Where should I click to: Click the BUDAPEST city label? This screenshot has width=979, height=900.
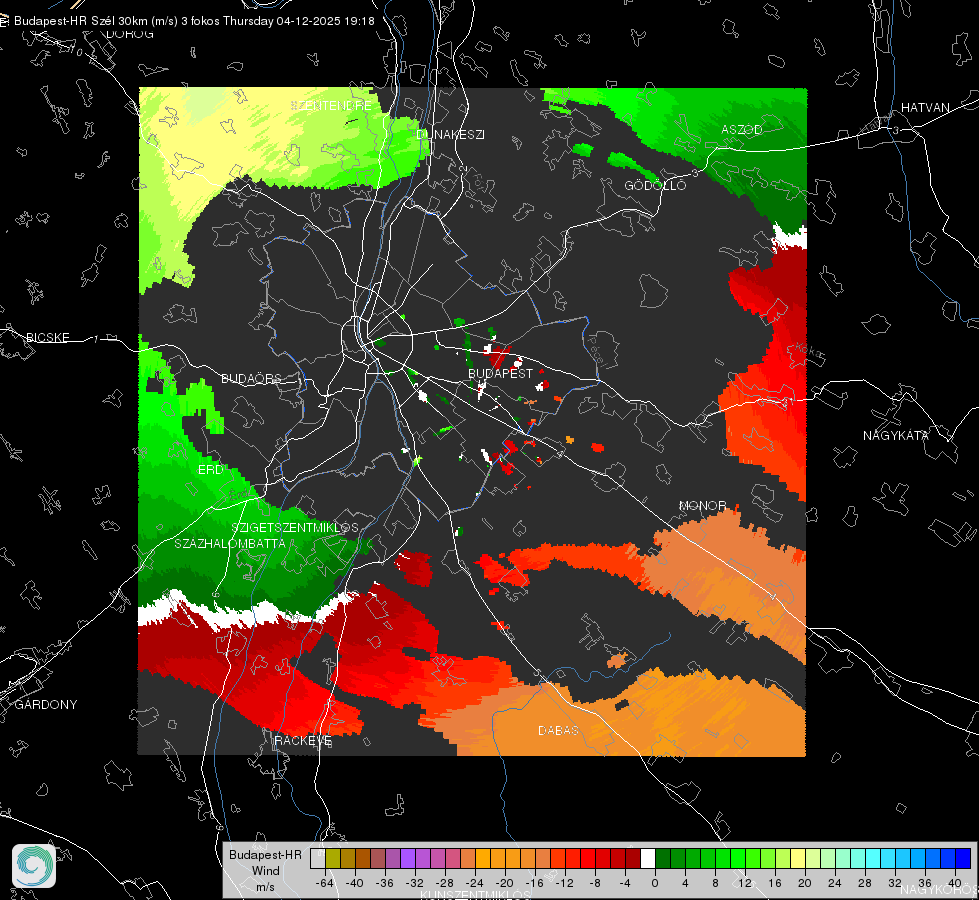pyautogui.click(x=500, y=373)
